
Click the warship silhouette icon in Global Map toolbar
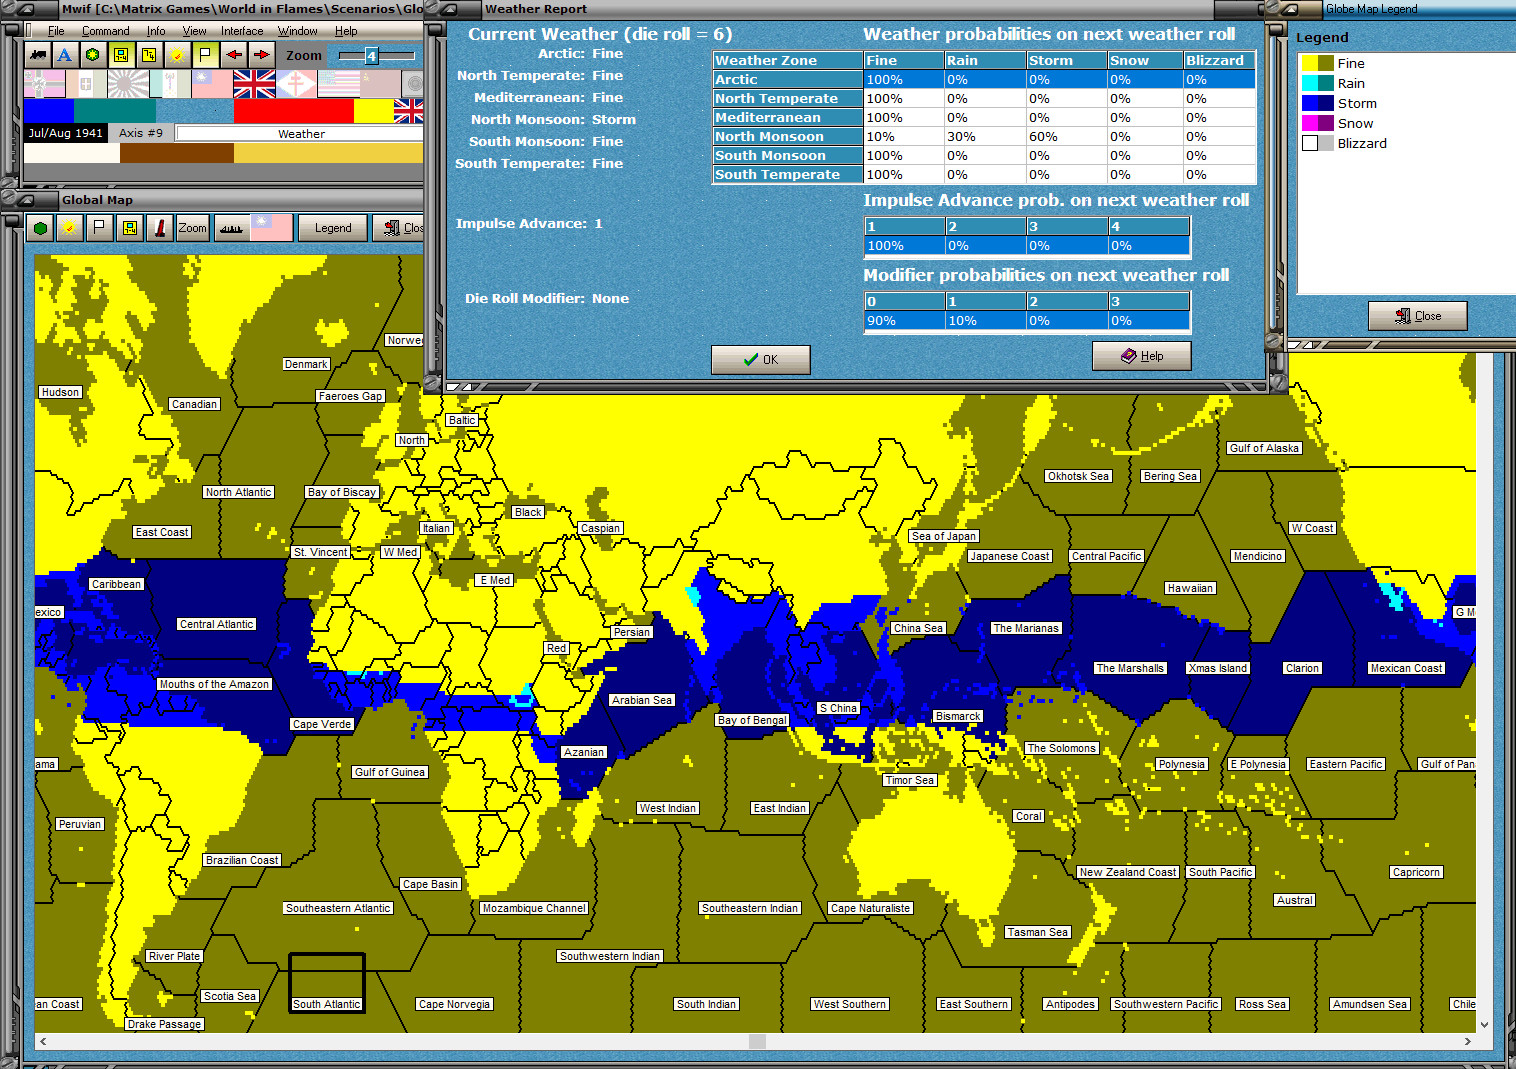tap(231, 228)
